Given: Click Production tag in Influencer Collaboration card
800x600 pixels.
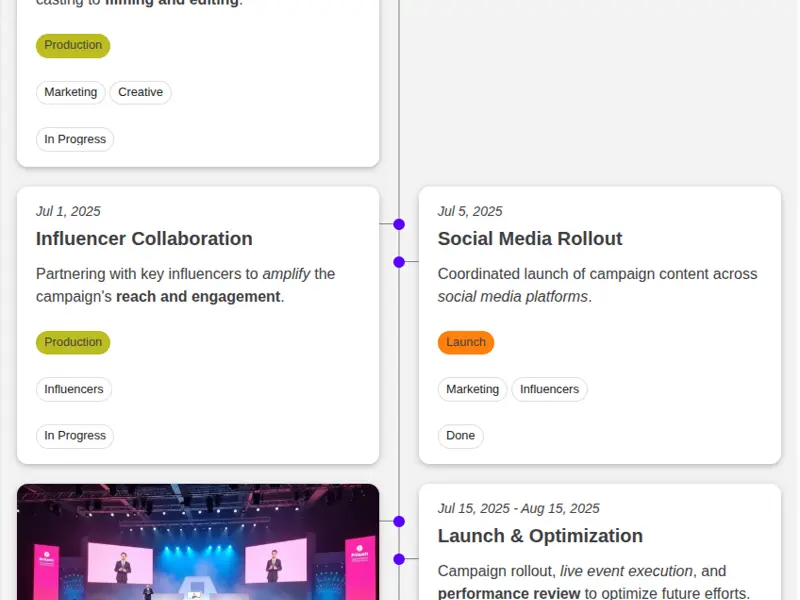Looking at the screenshot, I should pyautogui.click(x=73, y=342).
